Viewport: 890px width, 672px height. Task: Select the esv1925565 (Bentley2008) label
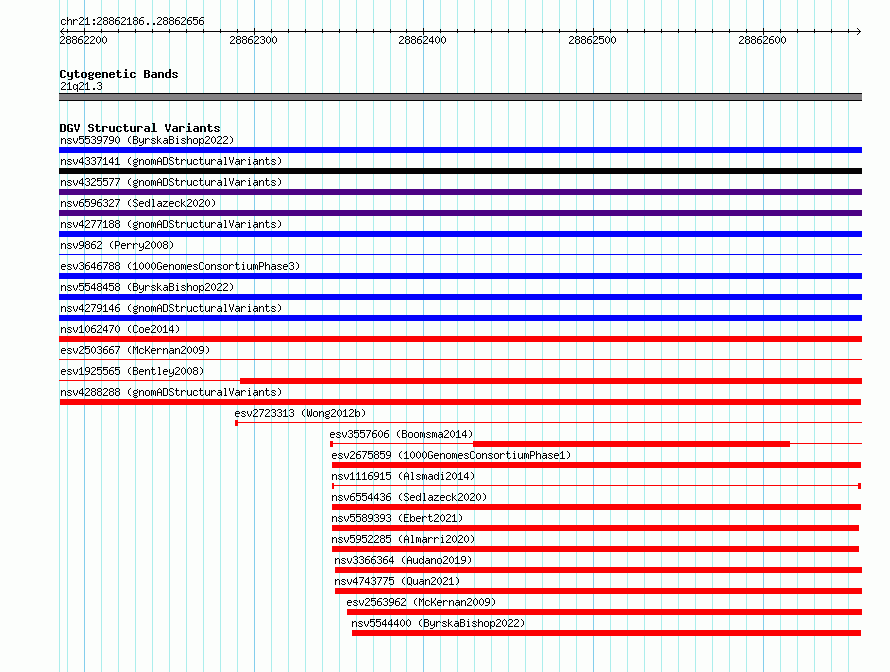pos(132,371)
